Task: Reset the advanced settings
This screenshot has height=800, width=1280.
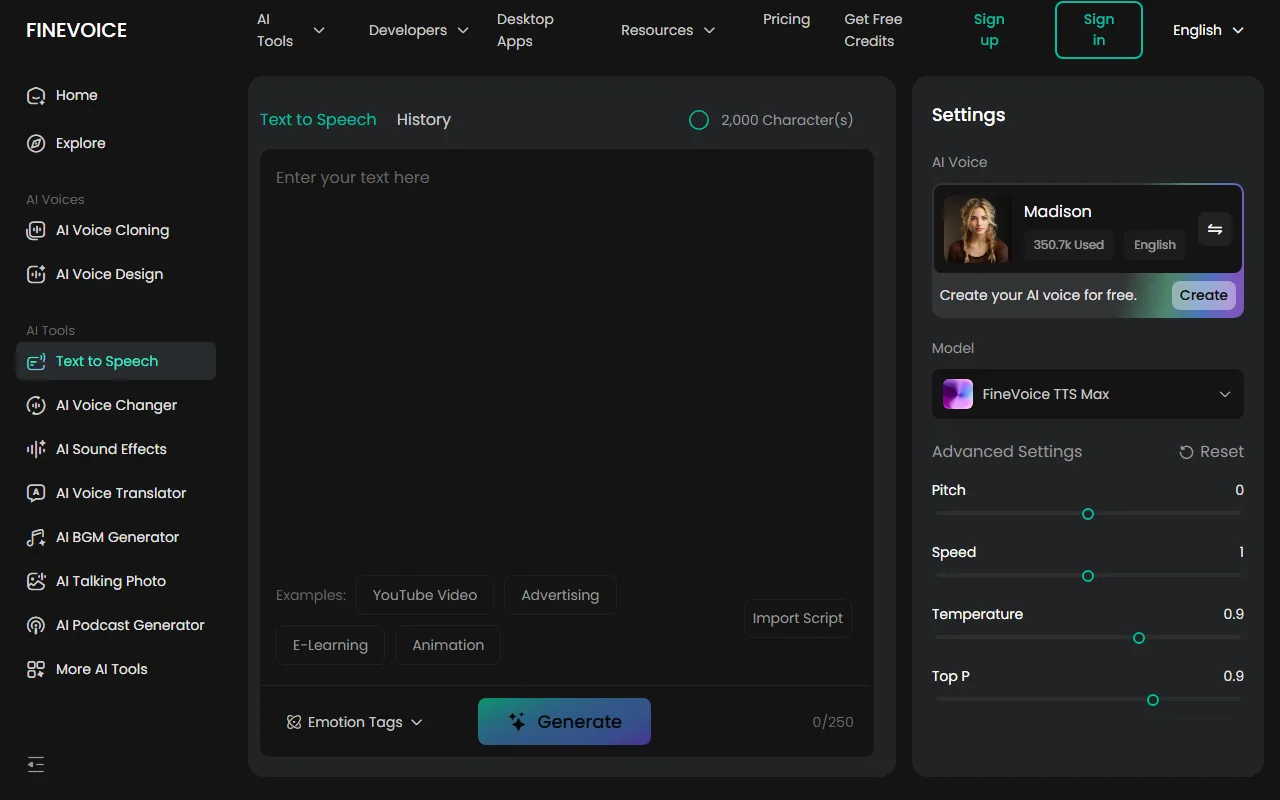Action: pyautogui.click(x=1211, y=452)
